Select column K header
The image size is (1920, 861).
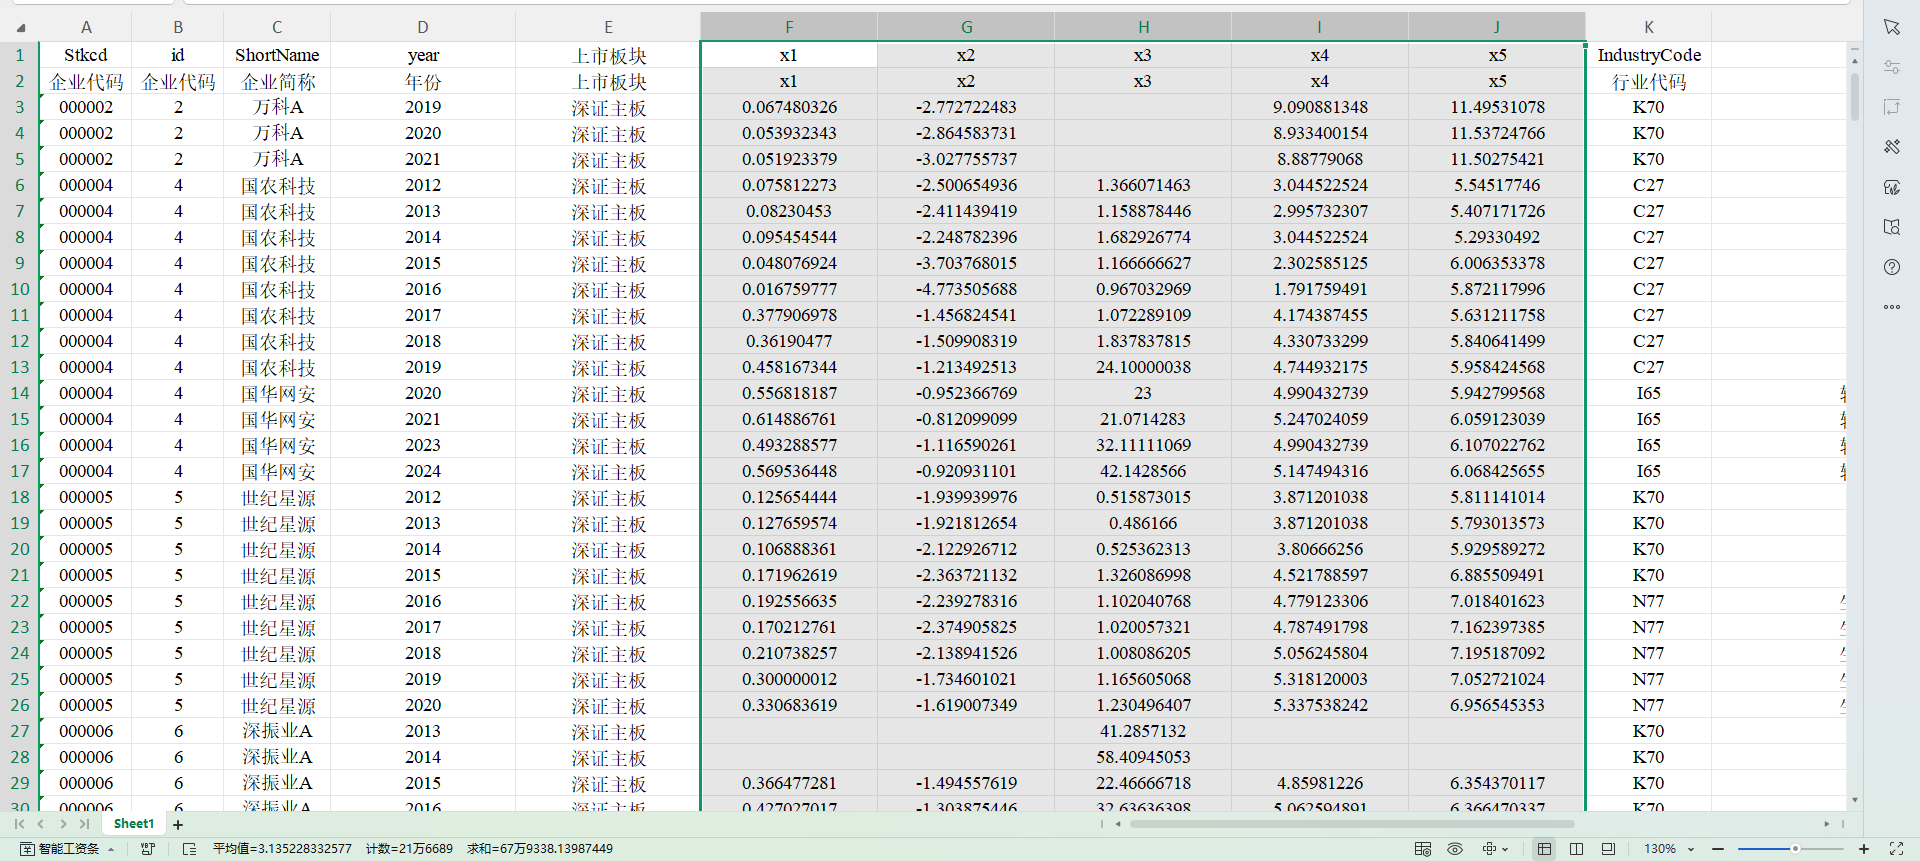(x=1648, y=27)
